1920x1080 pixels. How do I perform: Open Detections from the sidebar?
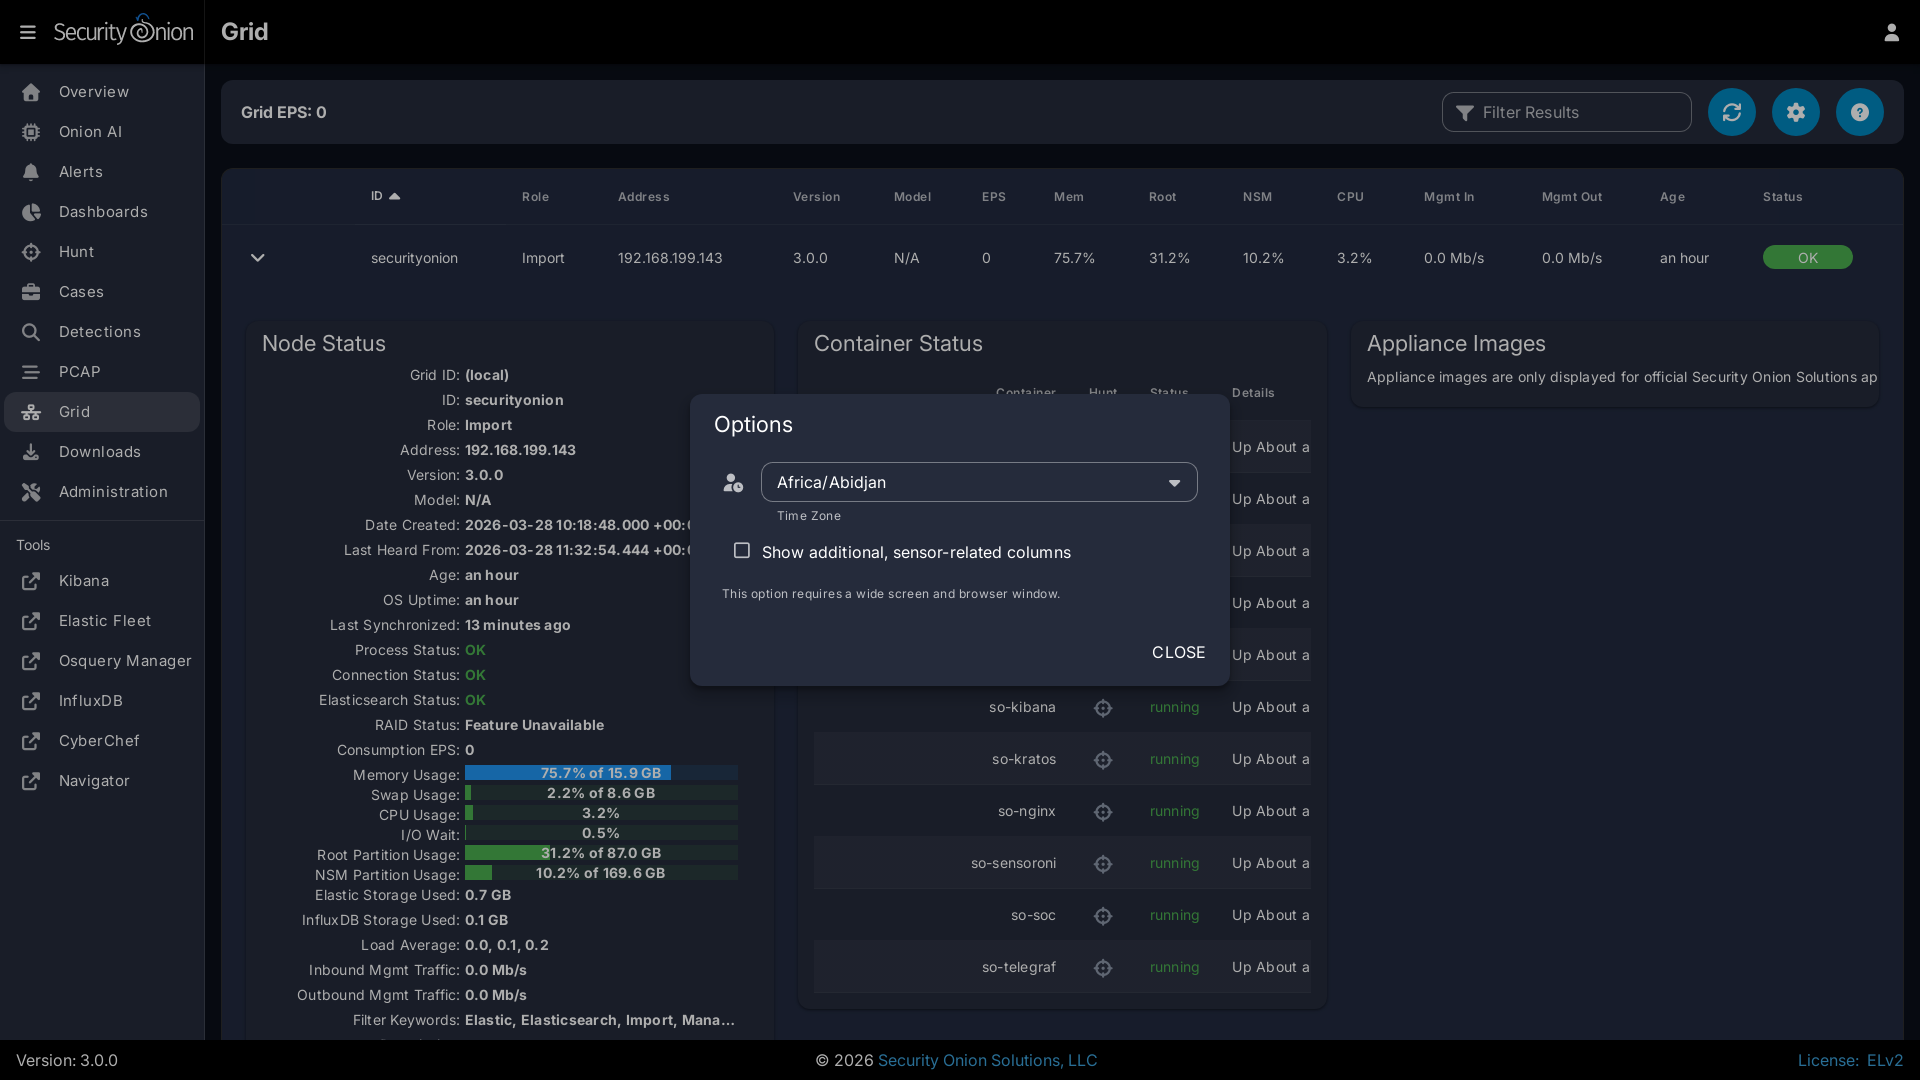coord(99,332)
